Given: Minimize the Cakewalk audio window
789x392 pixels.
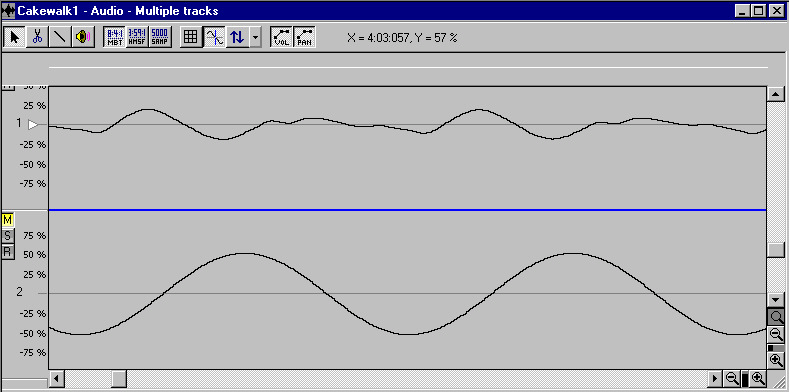Looking at the screenshot, I should coord(743,11).
